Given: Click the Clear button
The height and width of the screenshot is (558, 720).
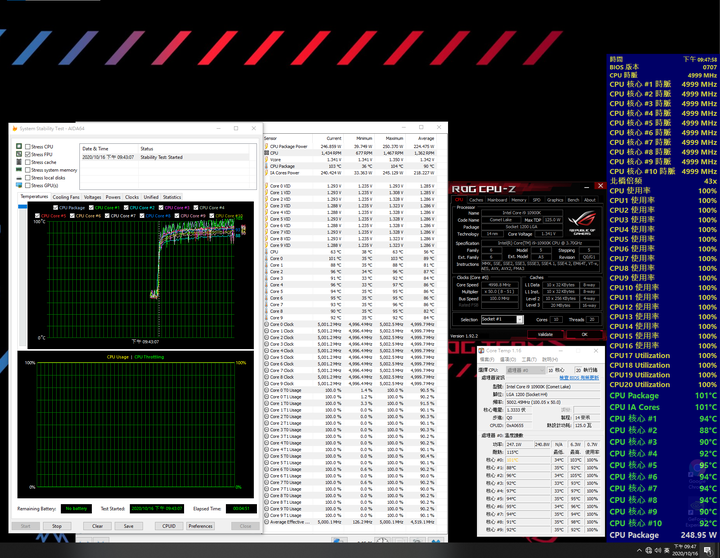Looking at the screenshot, I should [x=97, y=526].
